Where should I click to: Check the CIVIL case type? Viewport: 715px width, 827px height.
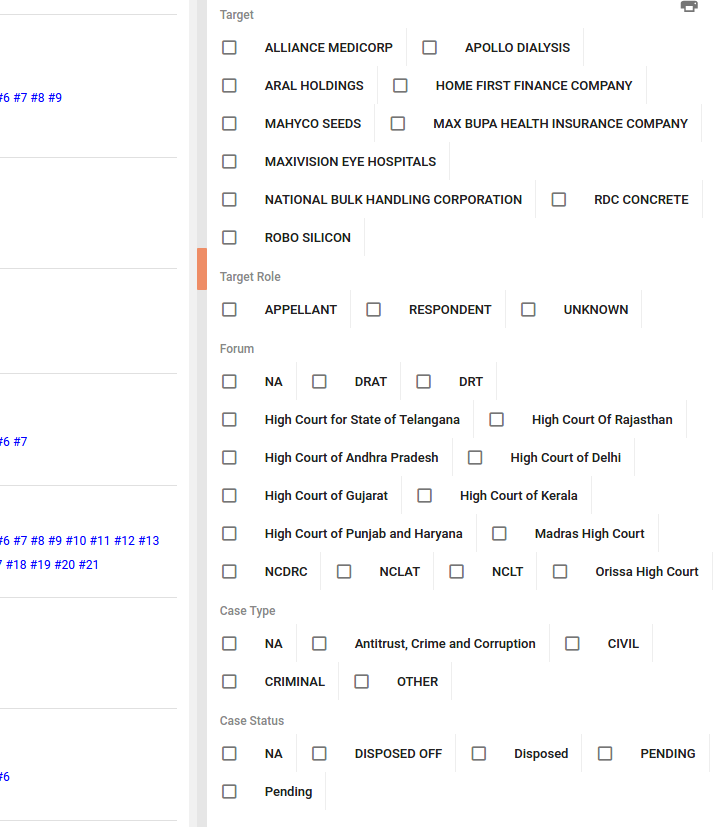[572, 643]
